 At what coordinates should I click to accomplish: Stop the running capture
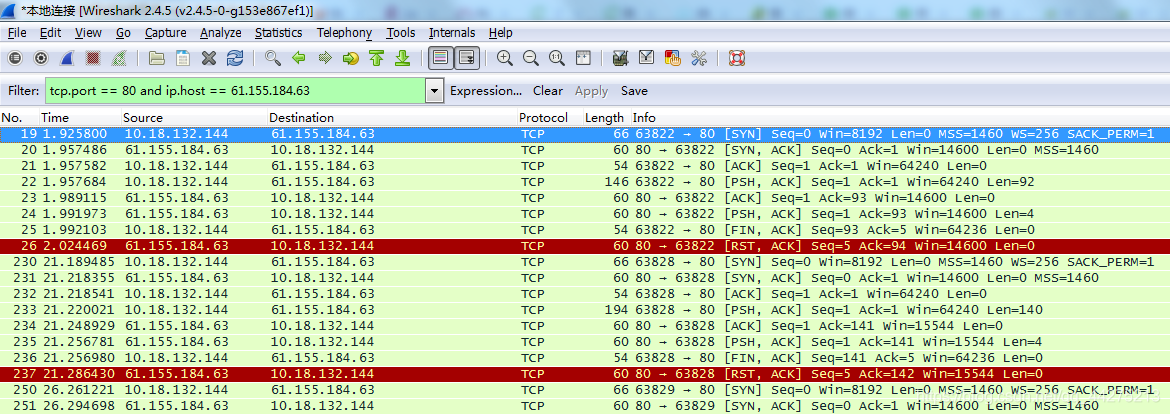tap(93, 57)
